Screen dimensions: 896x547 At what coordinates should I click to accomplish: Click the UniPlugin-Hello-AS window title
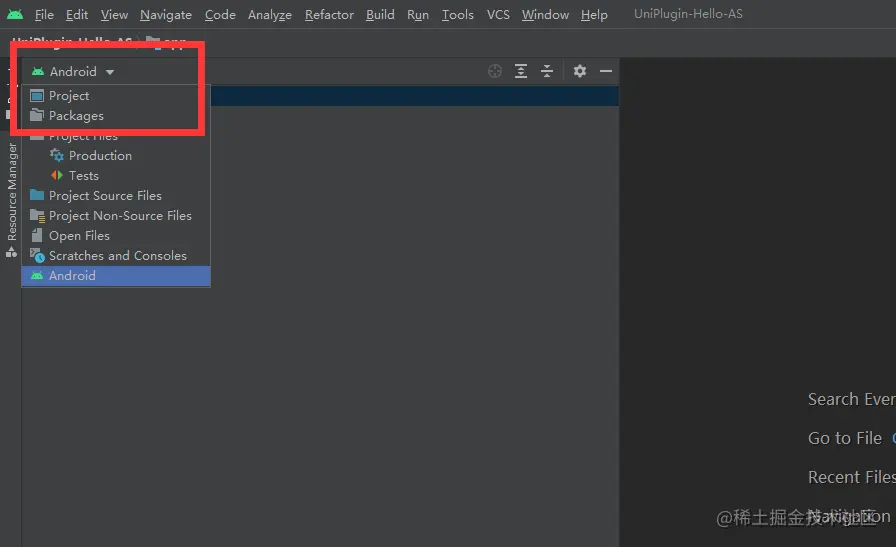[x=688, y=14]
